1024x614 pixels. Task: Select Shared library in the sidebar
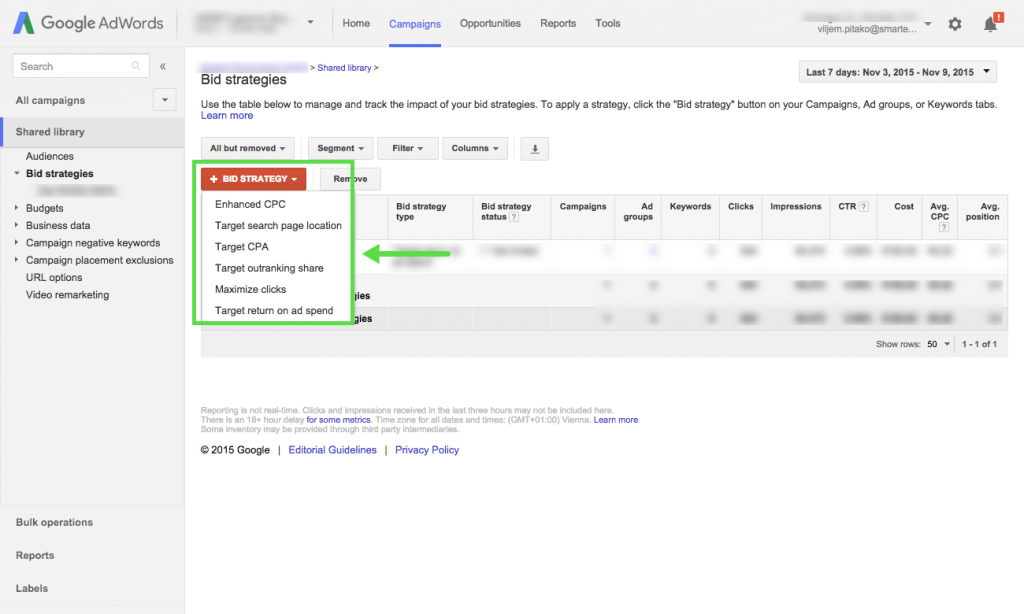pyautogui.click(x=92, y=132)
